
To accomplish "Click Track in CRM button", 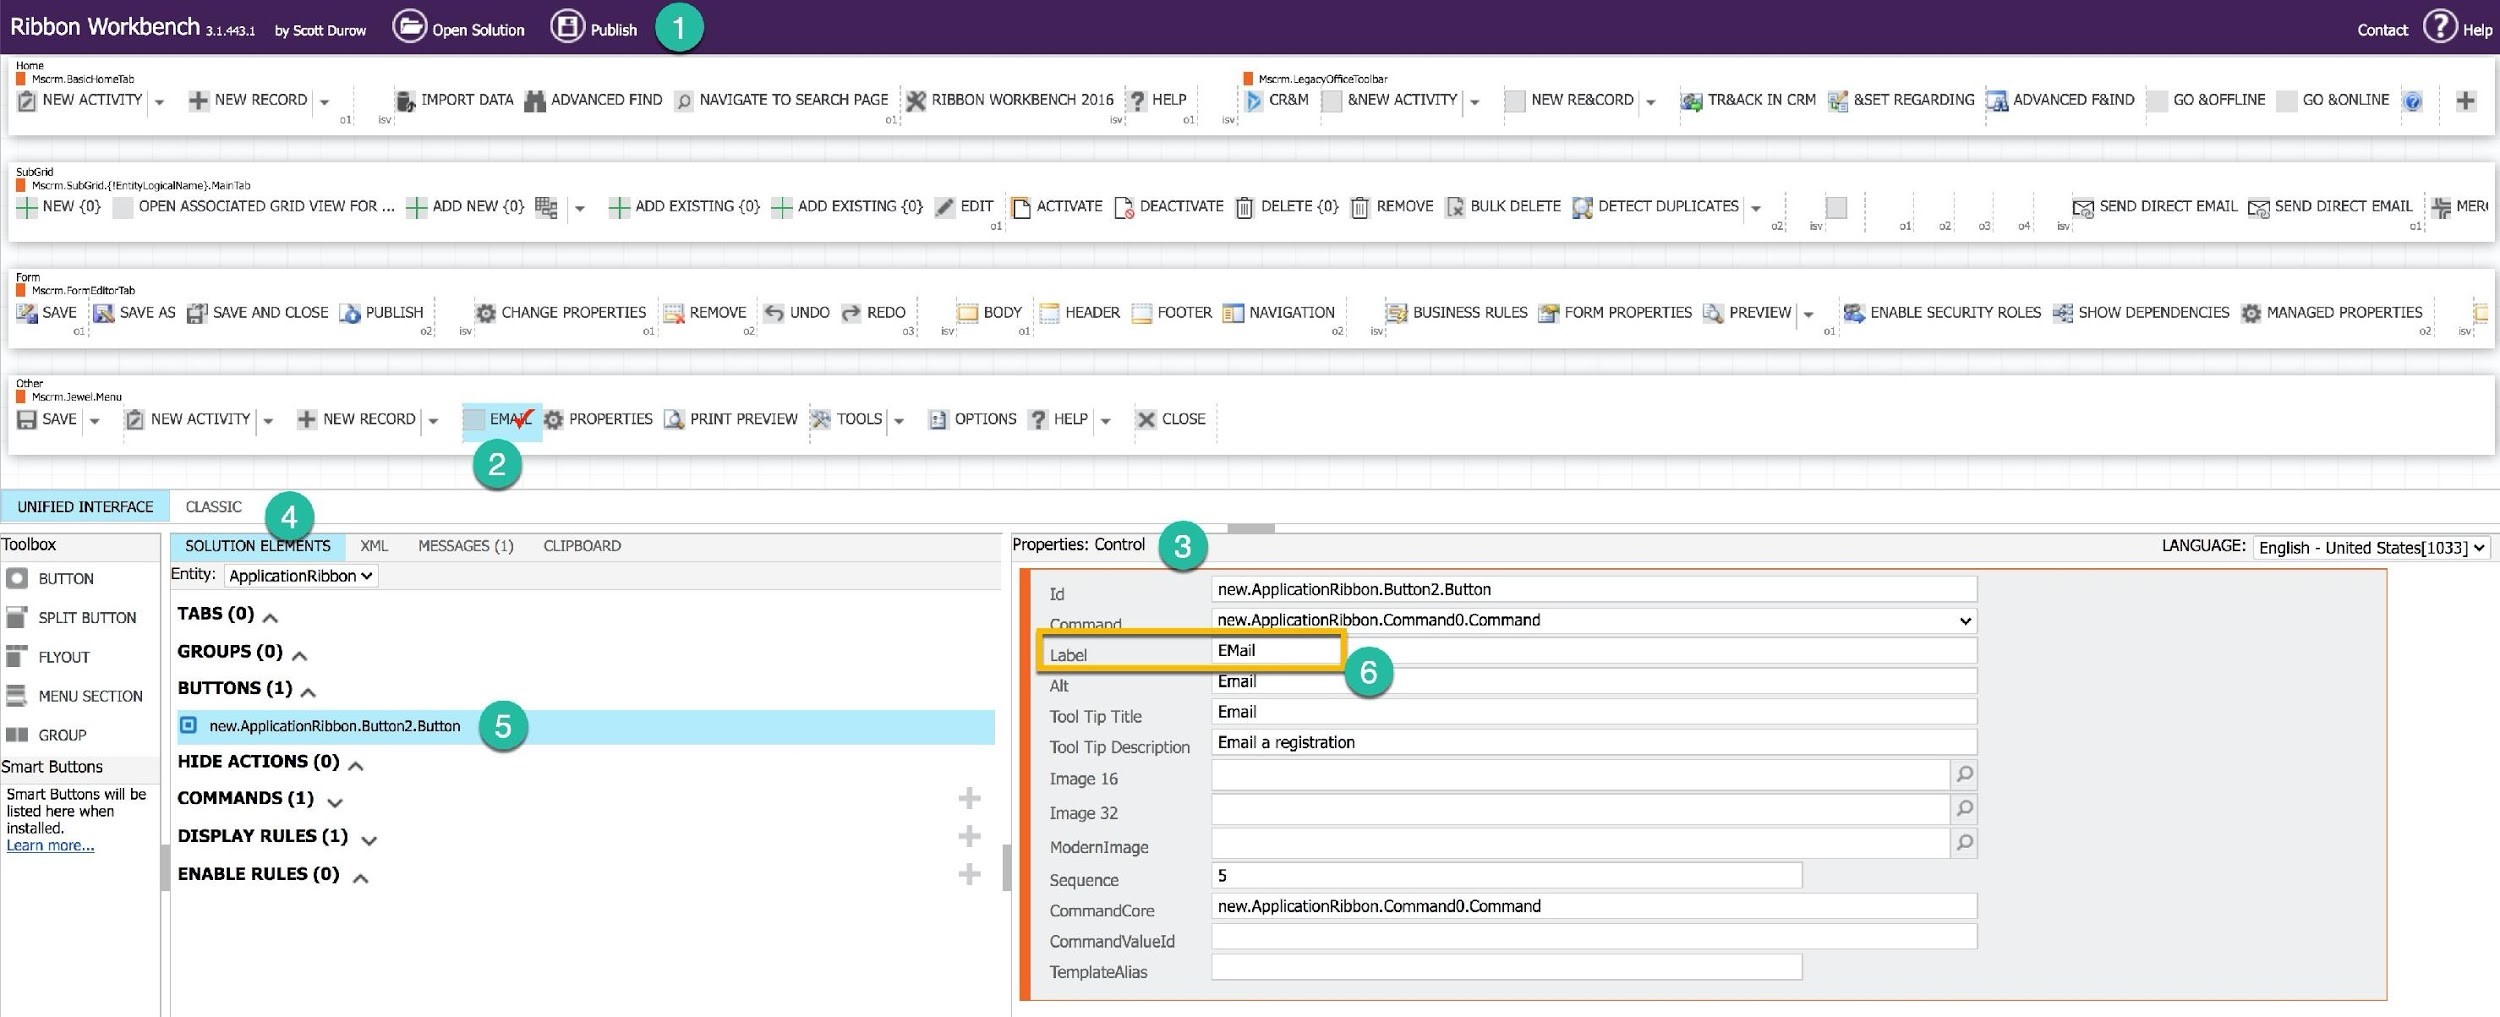I will click(x=1748, y=100).
